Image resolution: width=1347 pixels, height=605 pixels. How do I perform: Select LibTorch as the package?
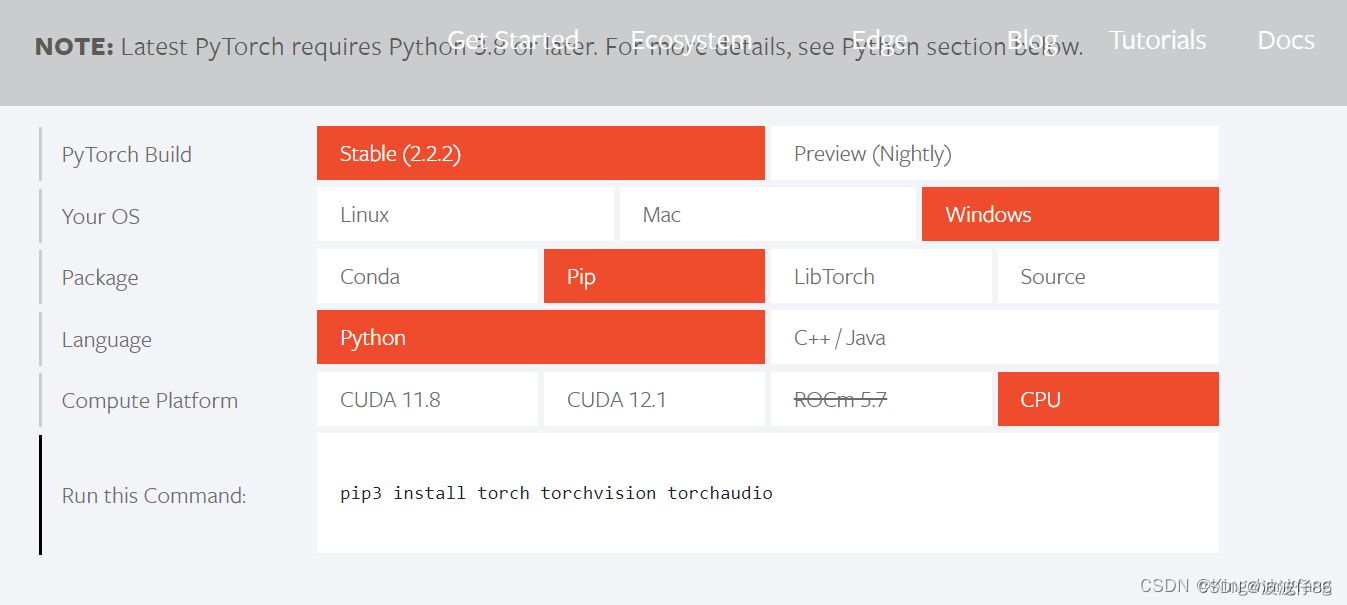[x=881, y=276]
